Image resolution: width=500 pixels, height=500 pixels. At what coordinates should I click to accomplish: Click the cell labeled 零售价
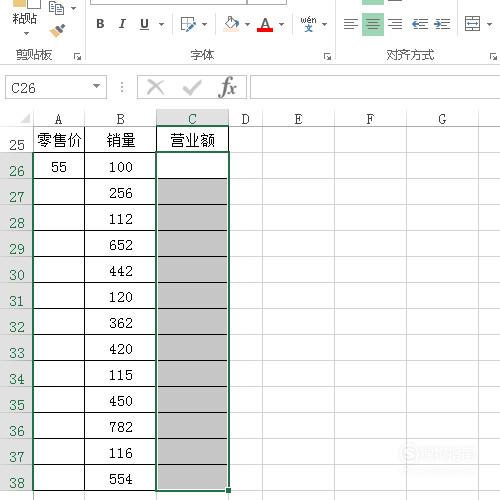point(59,140)
